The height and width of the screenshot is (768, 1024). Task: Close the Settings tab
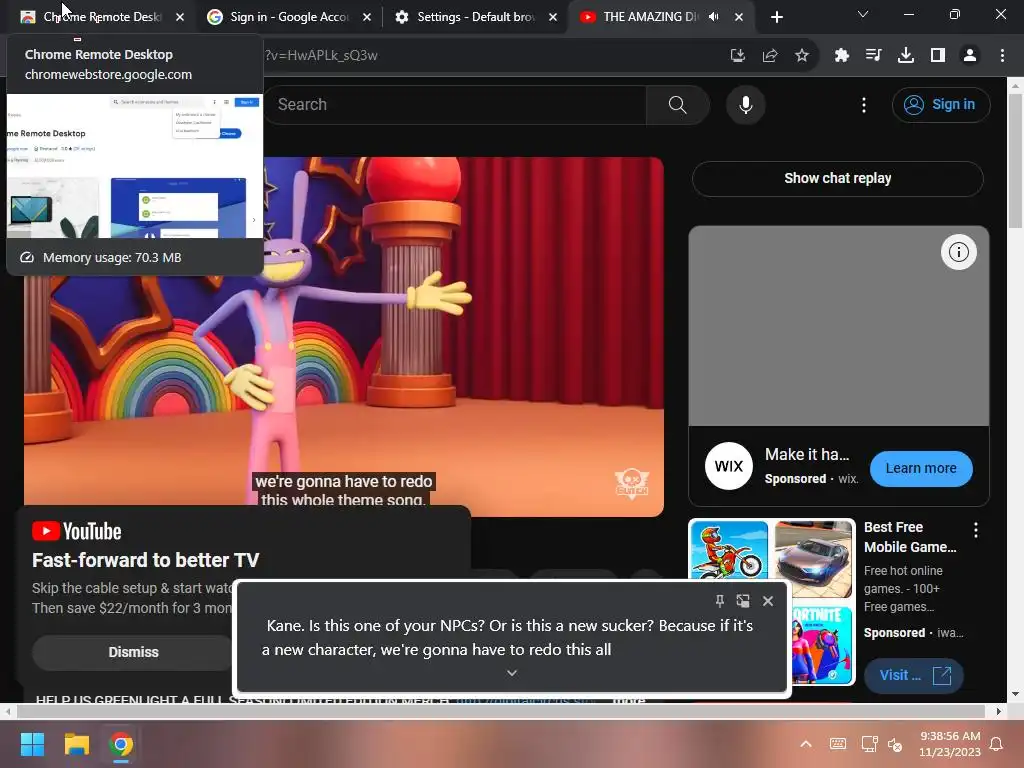click(552, 17)
